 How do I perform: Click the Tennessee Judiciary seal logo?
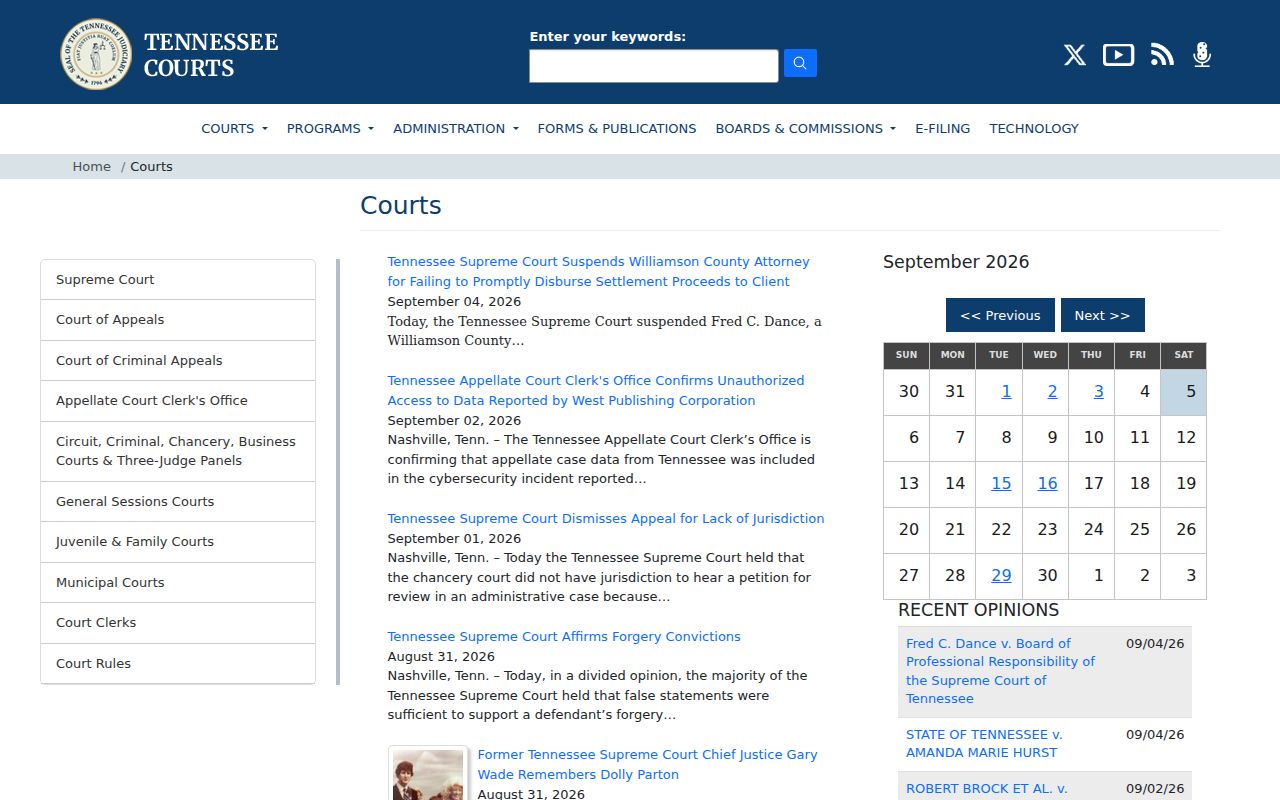click(96, 54)
